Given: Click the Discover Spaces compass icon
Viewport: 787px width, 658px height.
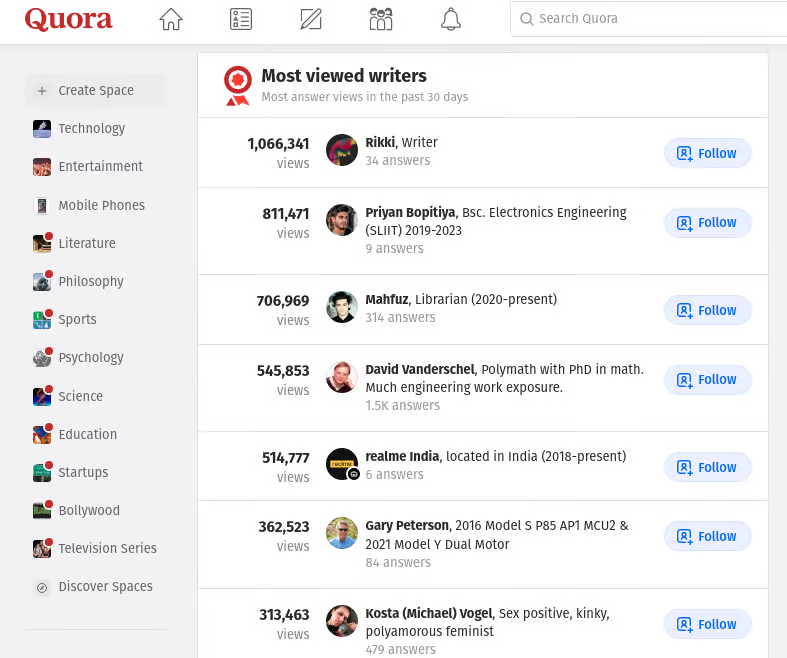Looking at the screenshot, I should coord(42,587).
